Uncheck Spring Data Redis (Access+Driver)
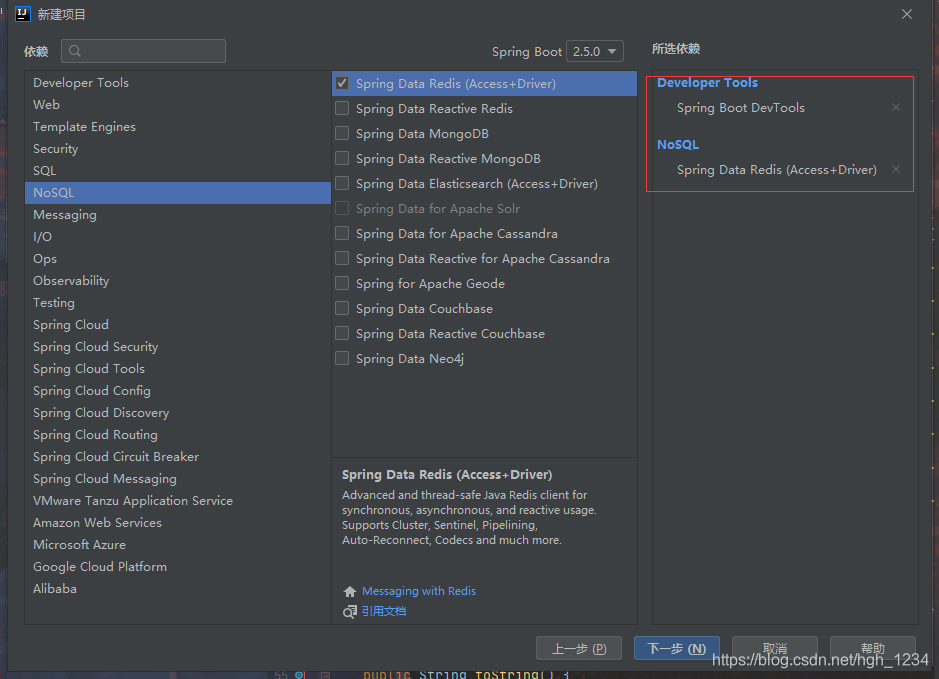Viewport: 939px width, 679px height. coord(342,83)
